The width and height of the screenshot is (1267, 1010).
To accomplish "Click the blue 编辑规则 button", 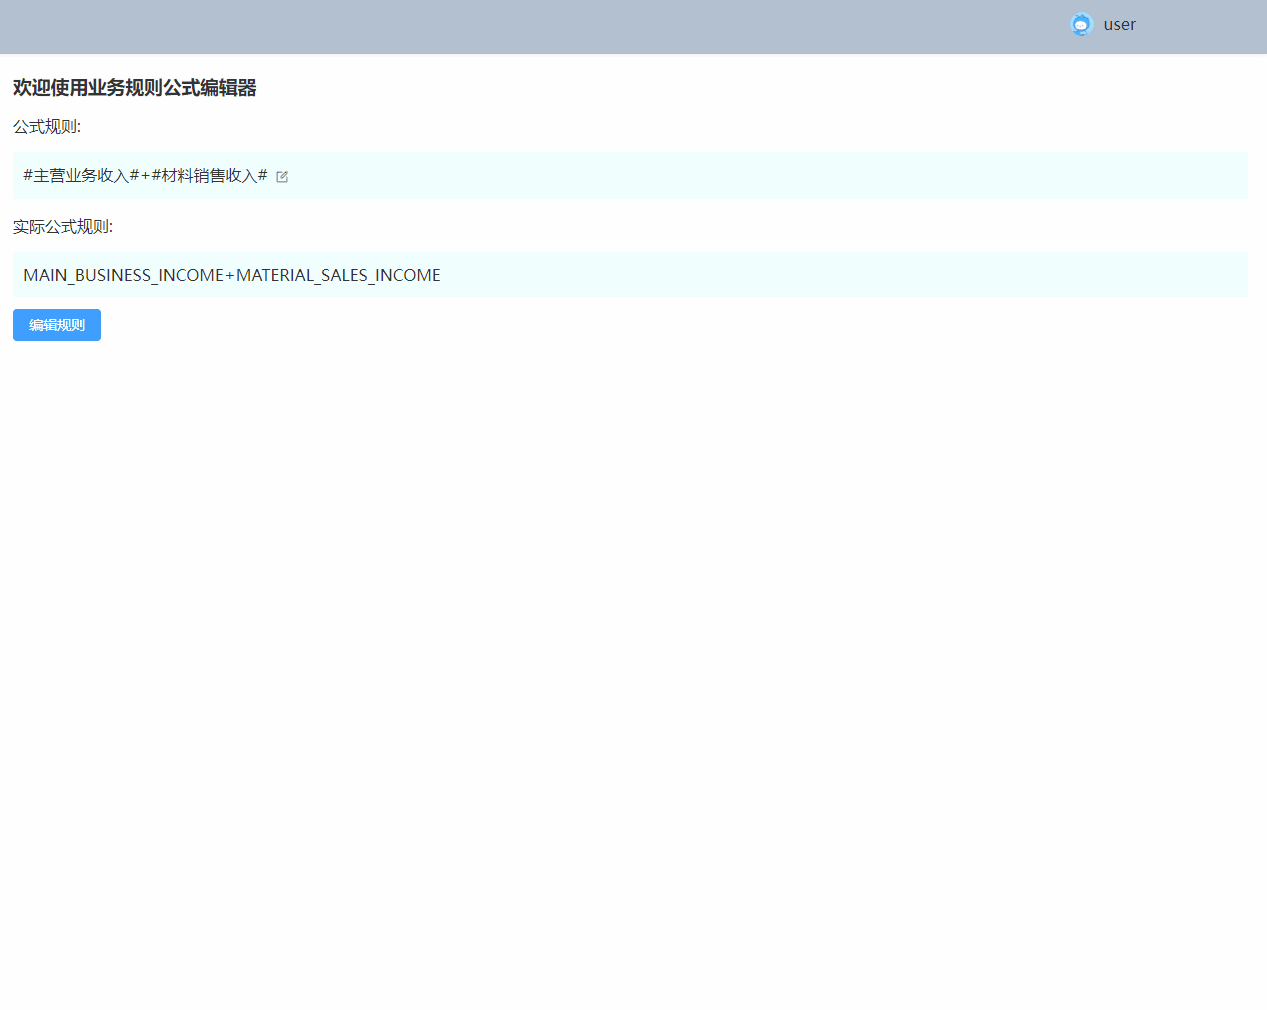I will click(x=57, y=325).
